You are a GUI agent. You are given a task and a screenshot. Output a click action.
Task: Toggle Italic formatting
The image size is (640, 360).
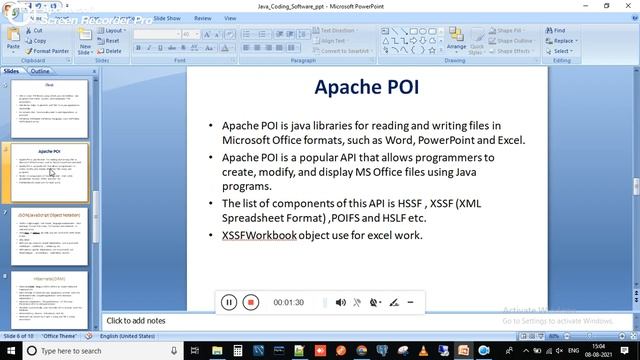coord(149,48)
